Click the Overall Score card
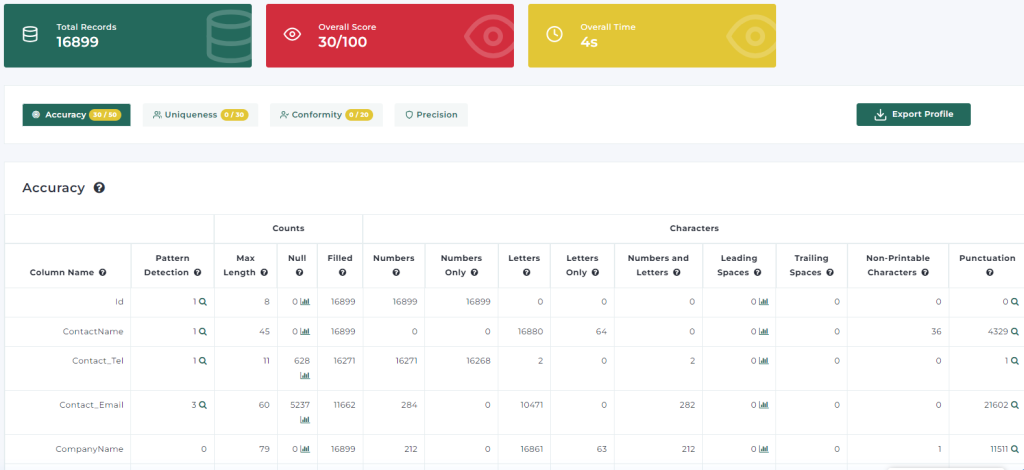 pos(390,35)
